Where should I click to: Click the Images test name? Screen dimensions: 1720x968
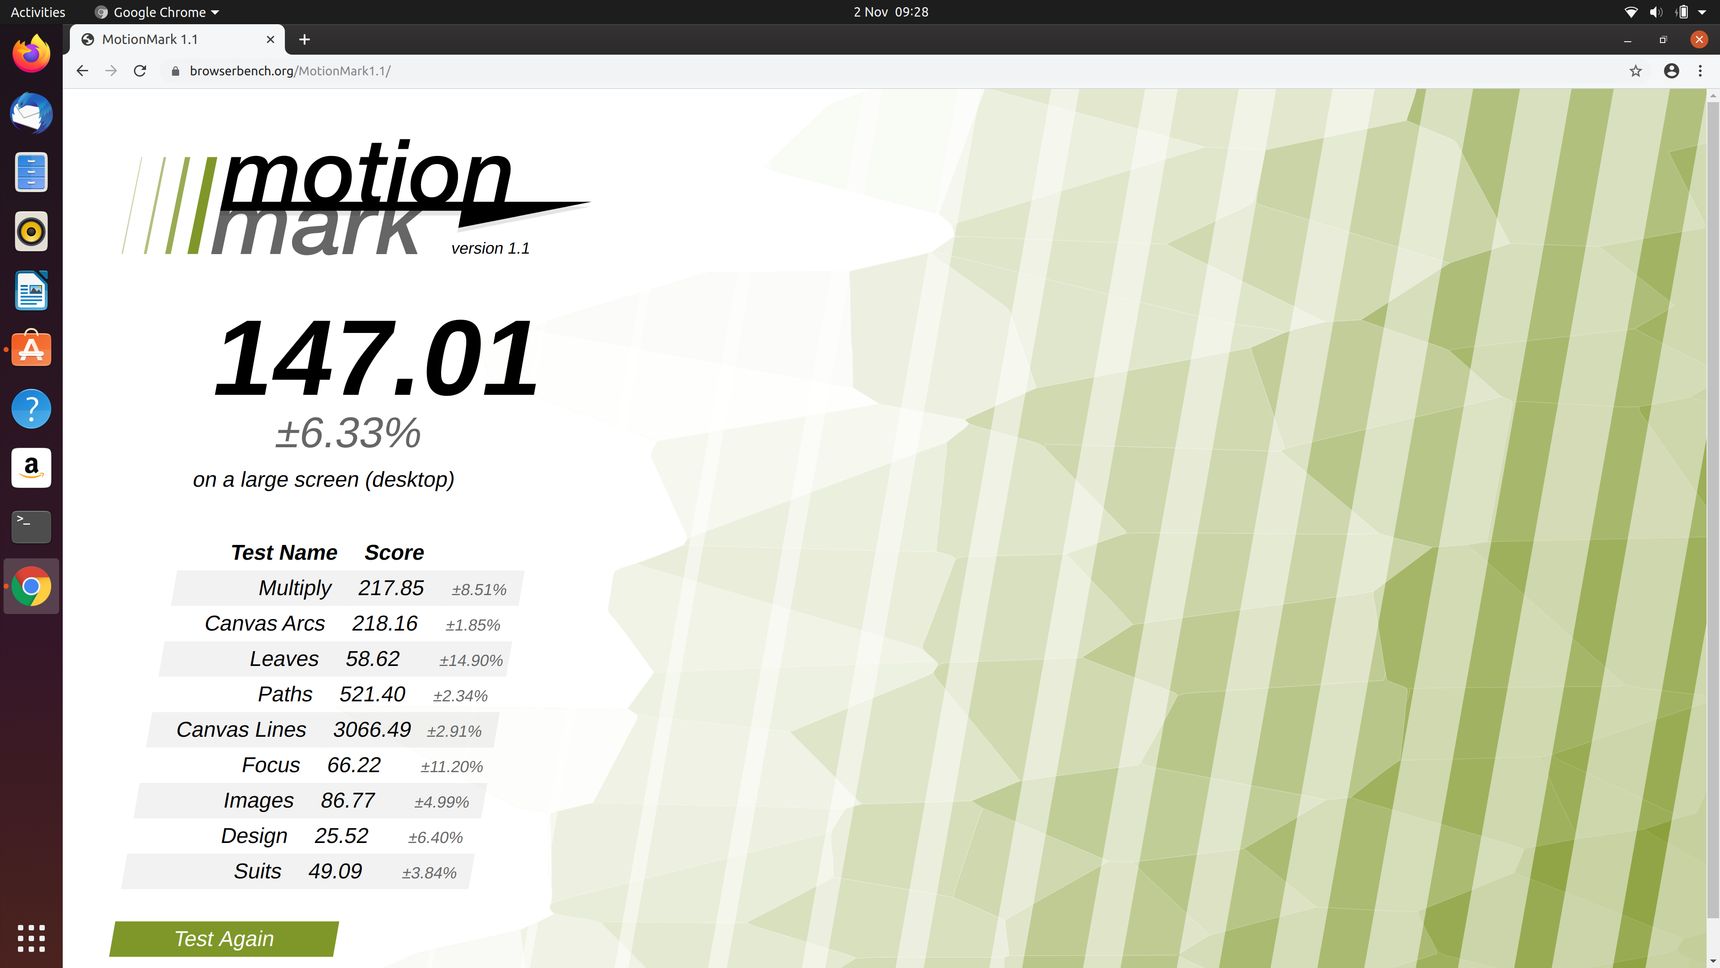click(x=259, y=801)
